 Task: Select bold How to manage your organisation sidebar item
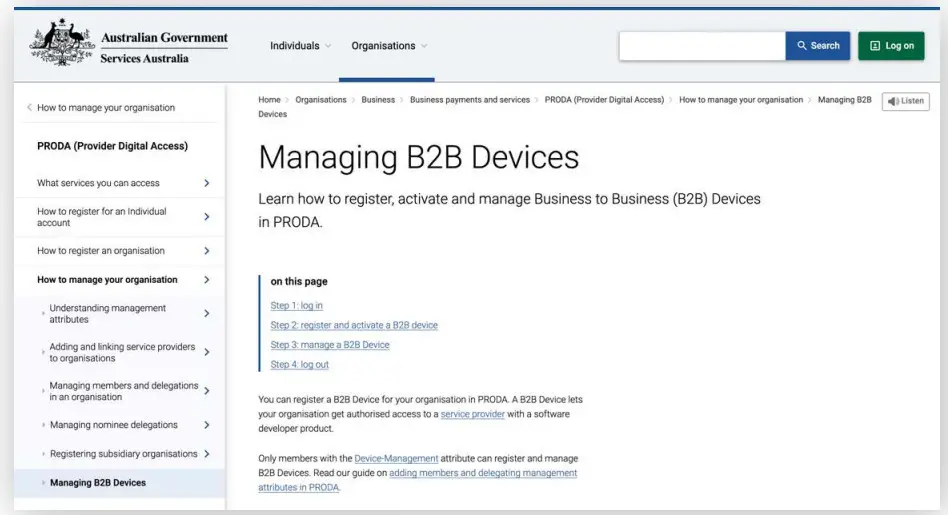point(107,279)
